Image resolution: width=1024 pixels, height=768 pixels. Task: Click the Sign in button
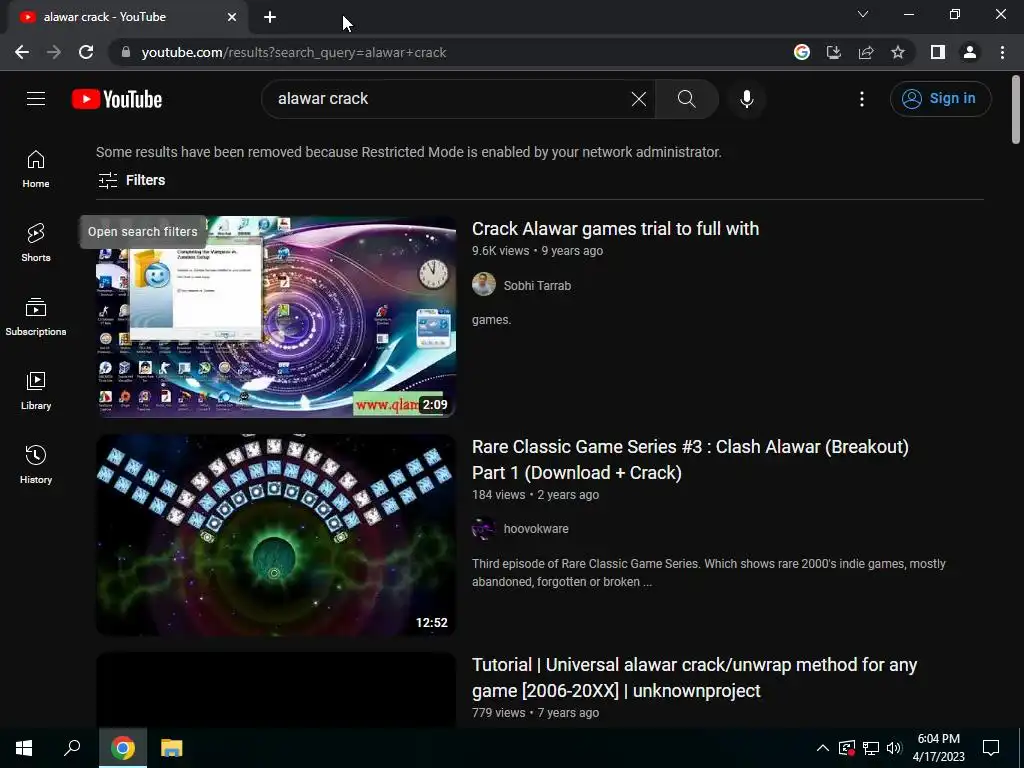(x=940, y=99)
